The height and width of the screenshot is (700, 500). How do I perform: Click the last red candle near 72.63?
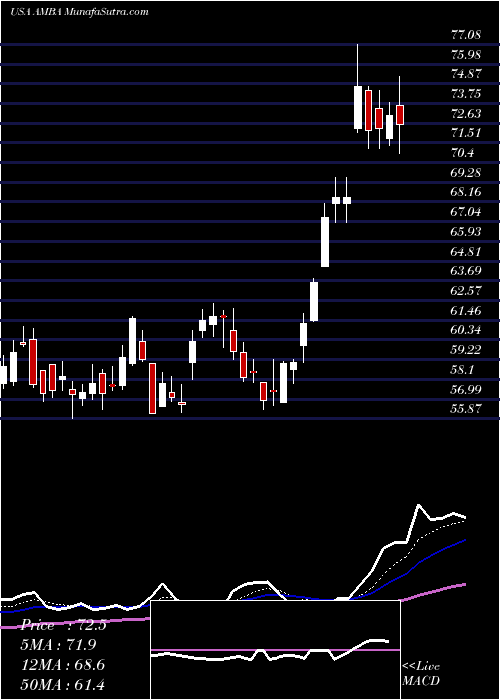(400, 115)
